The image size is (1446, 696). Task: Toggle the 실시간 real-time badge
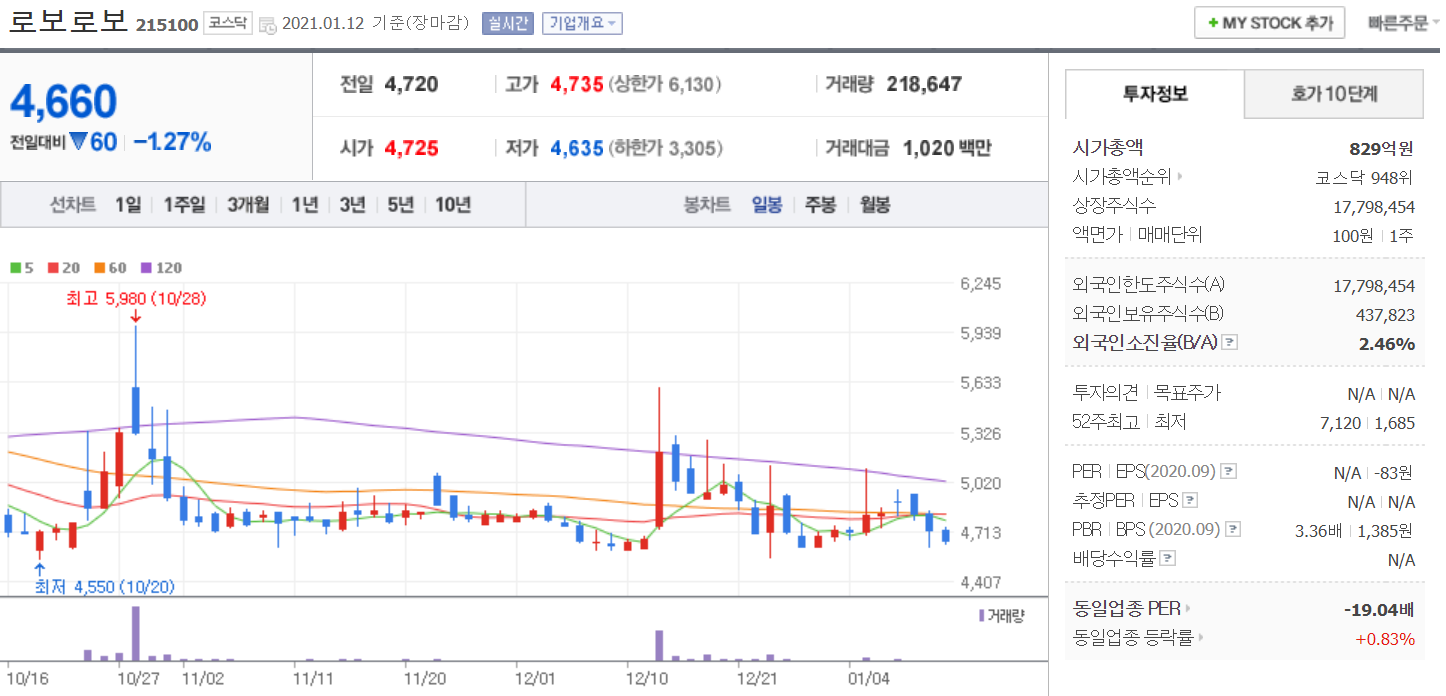coord(508,23)
